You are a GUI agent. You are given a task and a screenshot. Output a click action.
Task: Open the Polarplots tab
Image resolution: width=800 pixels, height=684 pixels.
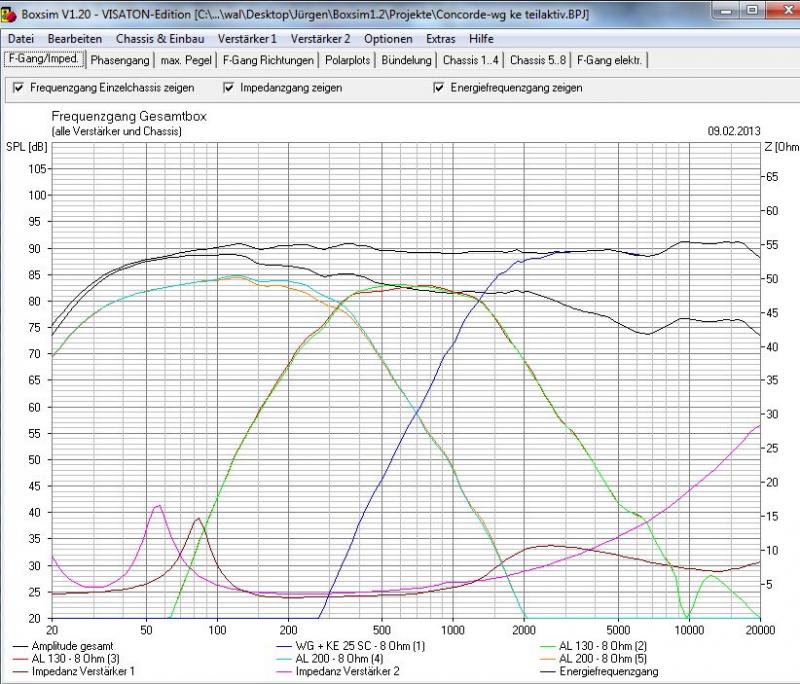tap(347, 60)
